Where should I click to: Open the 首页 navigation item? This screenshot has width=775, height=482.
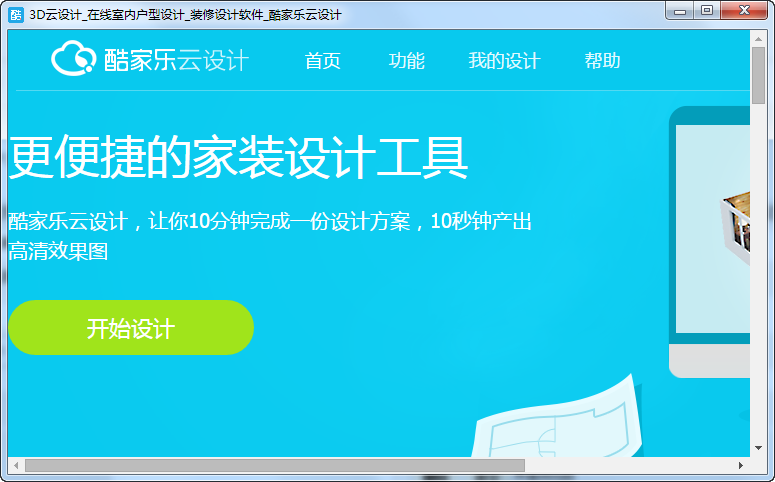pyautogui.click(x=323, y=61)
